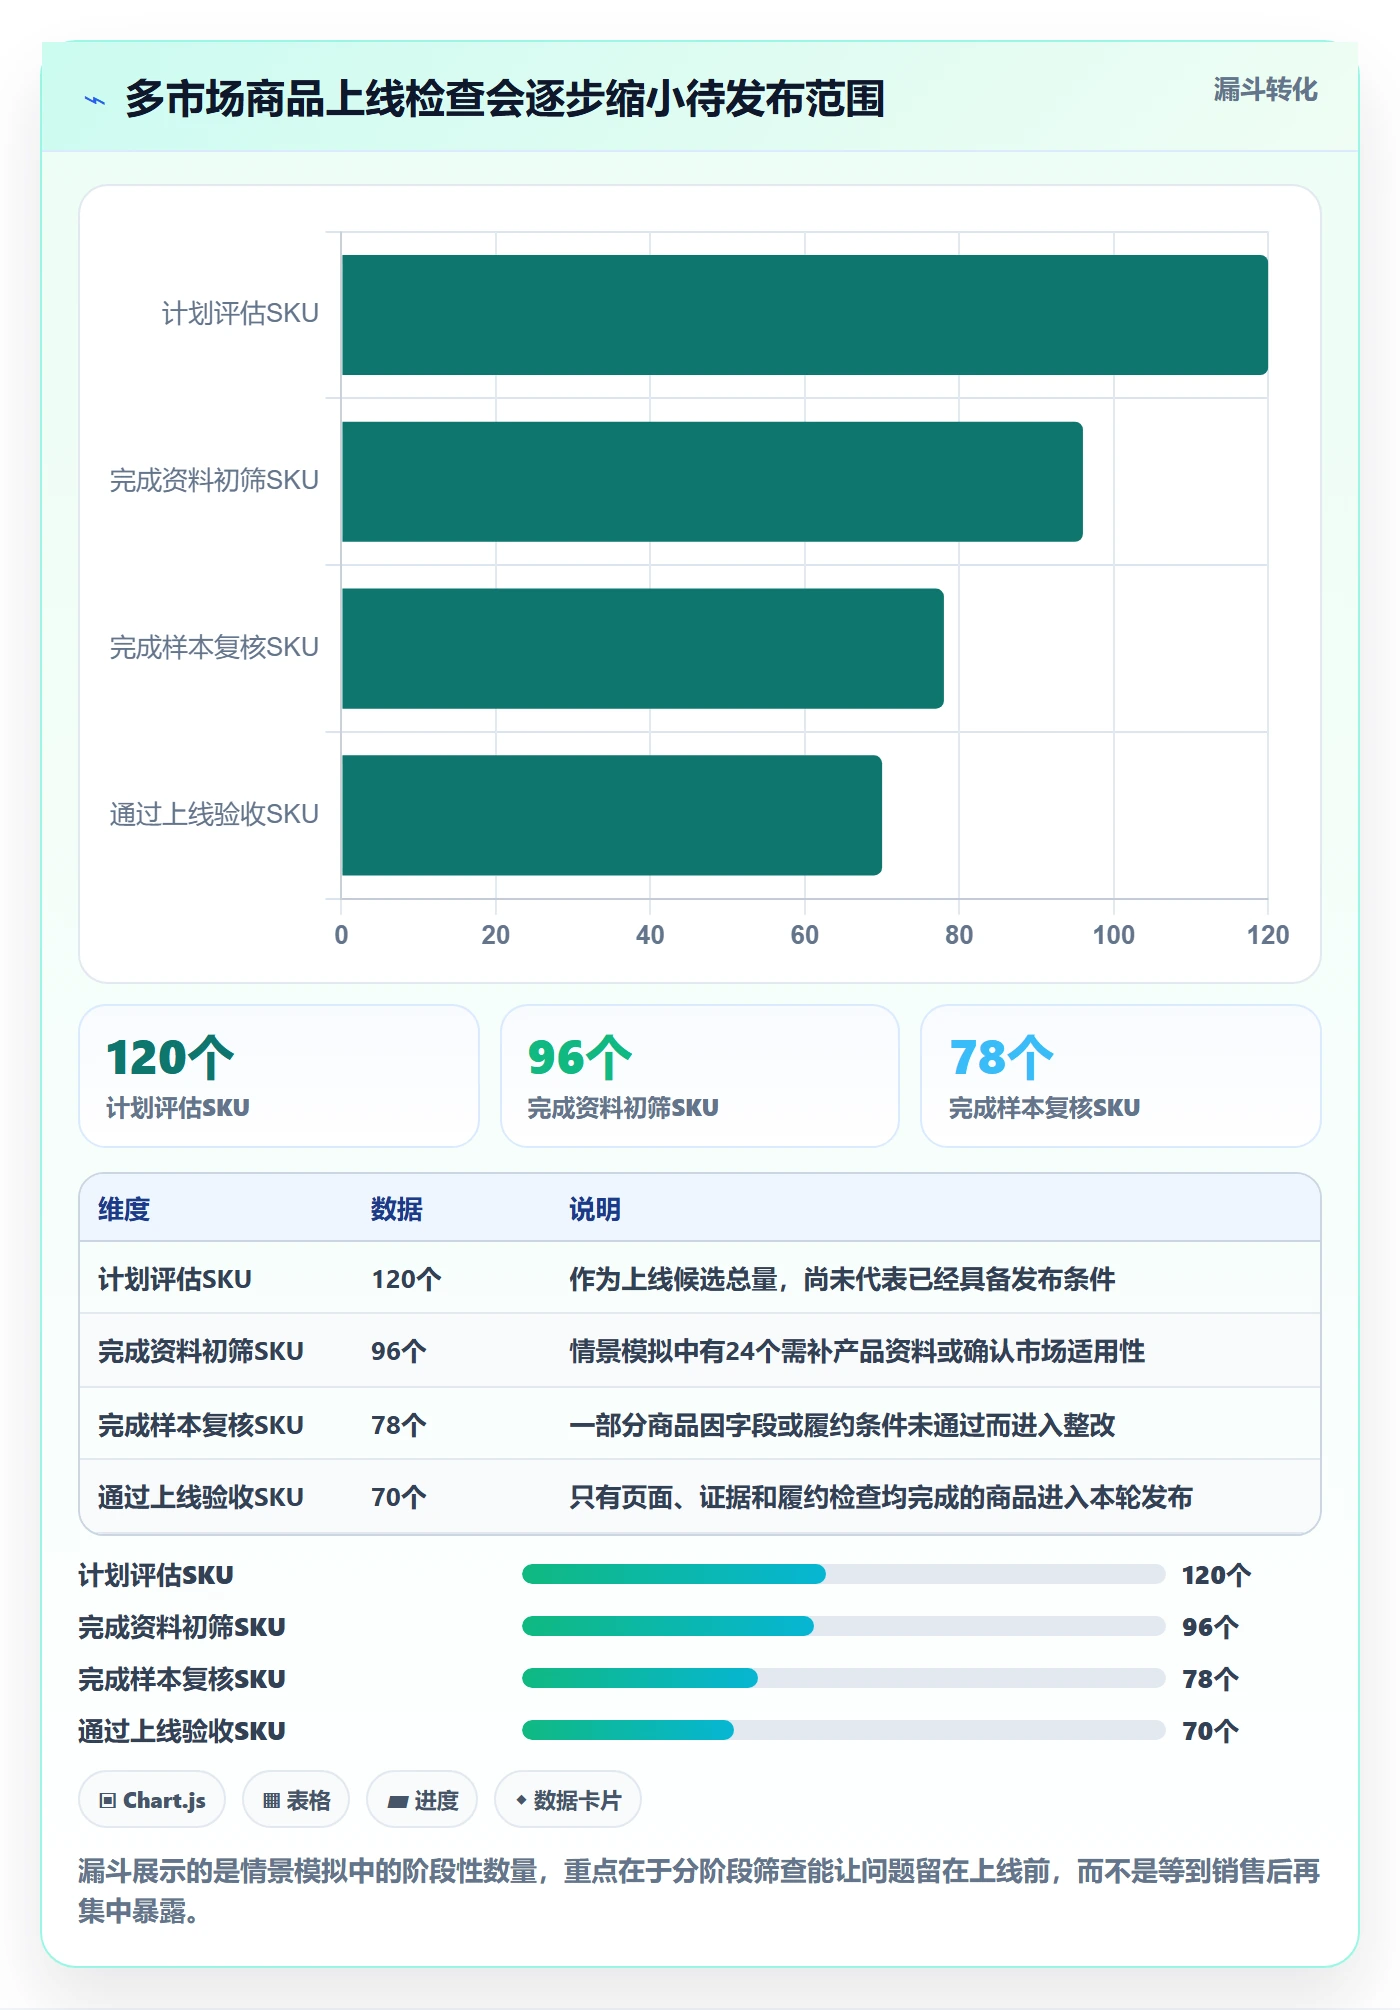The image size is (1400, 2010).
Task: Click the 96个 table cell
Action: pos(399,1351)
